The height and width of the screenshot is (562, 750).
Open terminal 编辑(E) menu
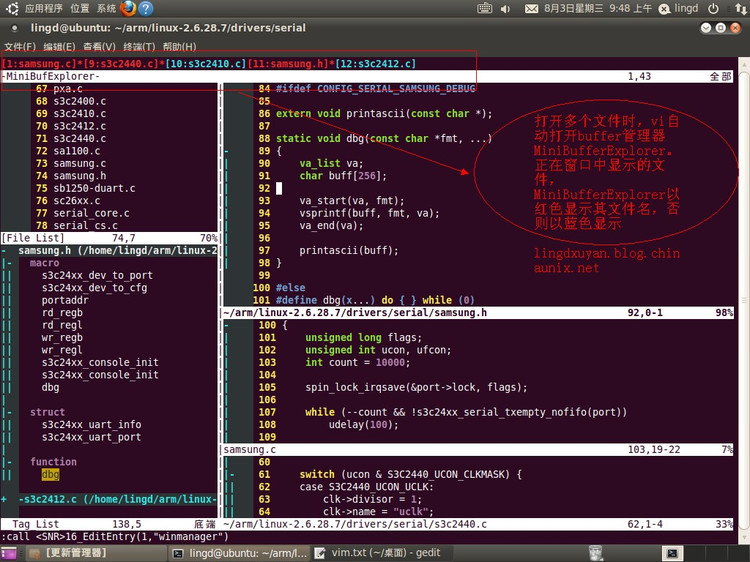(x=59, y=46)
